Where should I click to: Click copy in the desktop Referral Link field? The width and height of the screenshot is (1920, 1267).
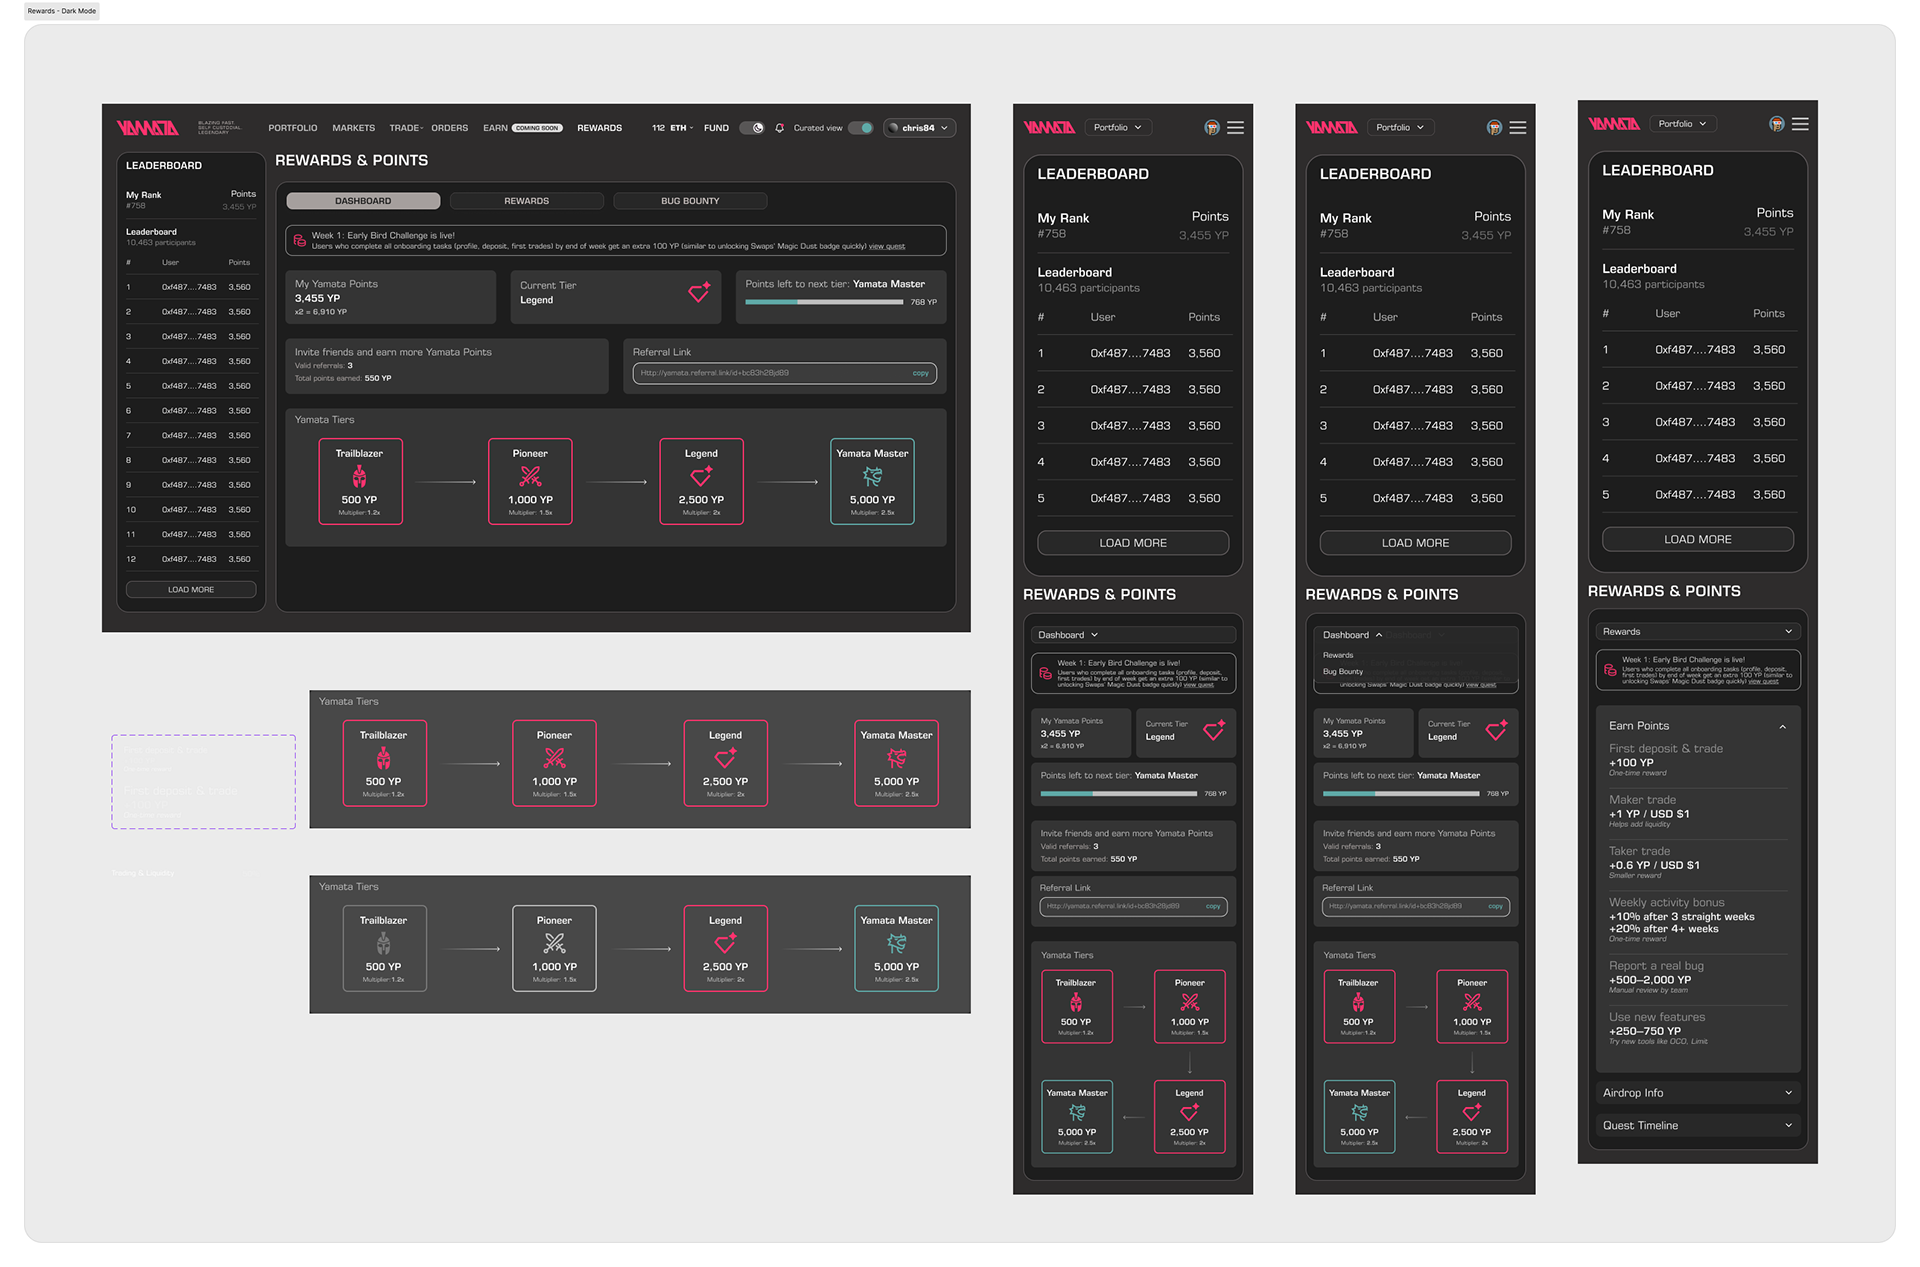920,373
